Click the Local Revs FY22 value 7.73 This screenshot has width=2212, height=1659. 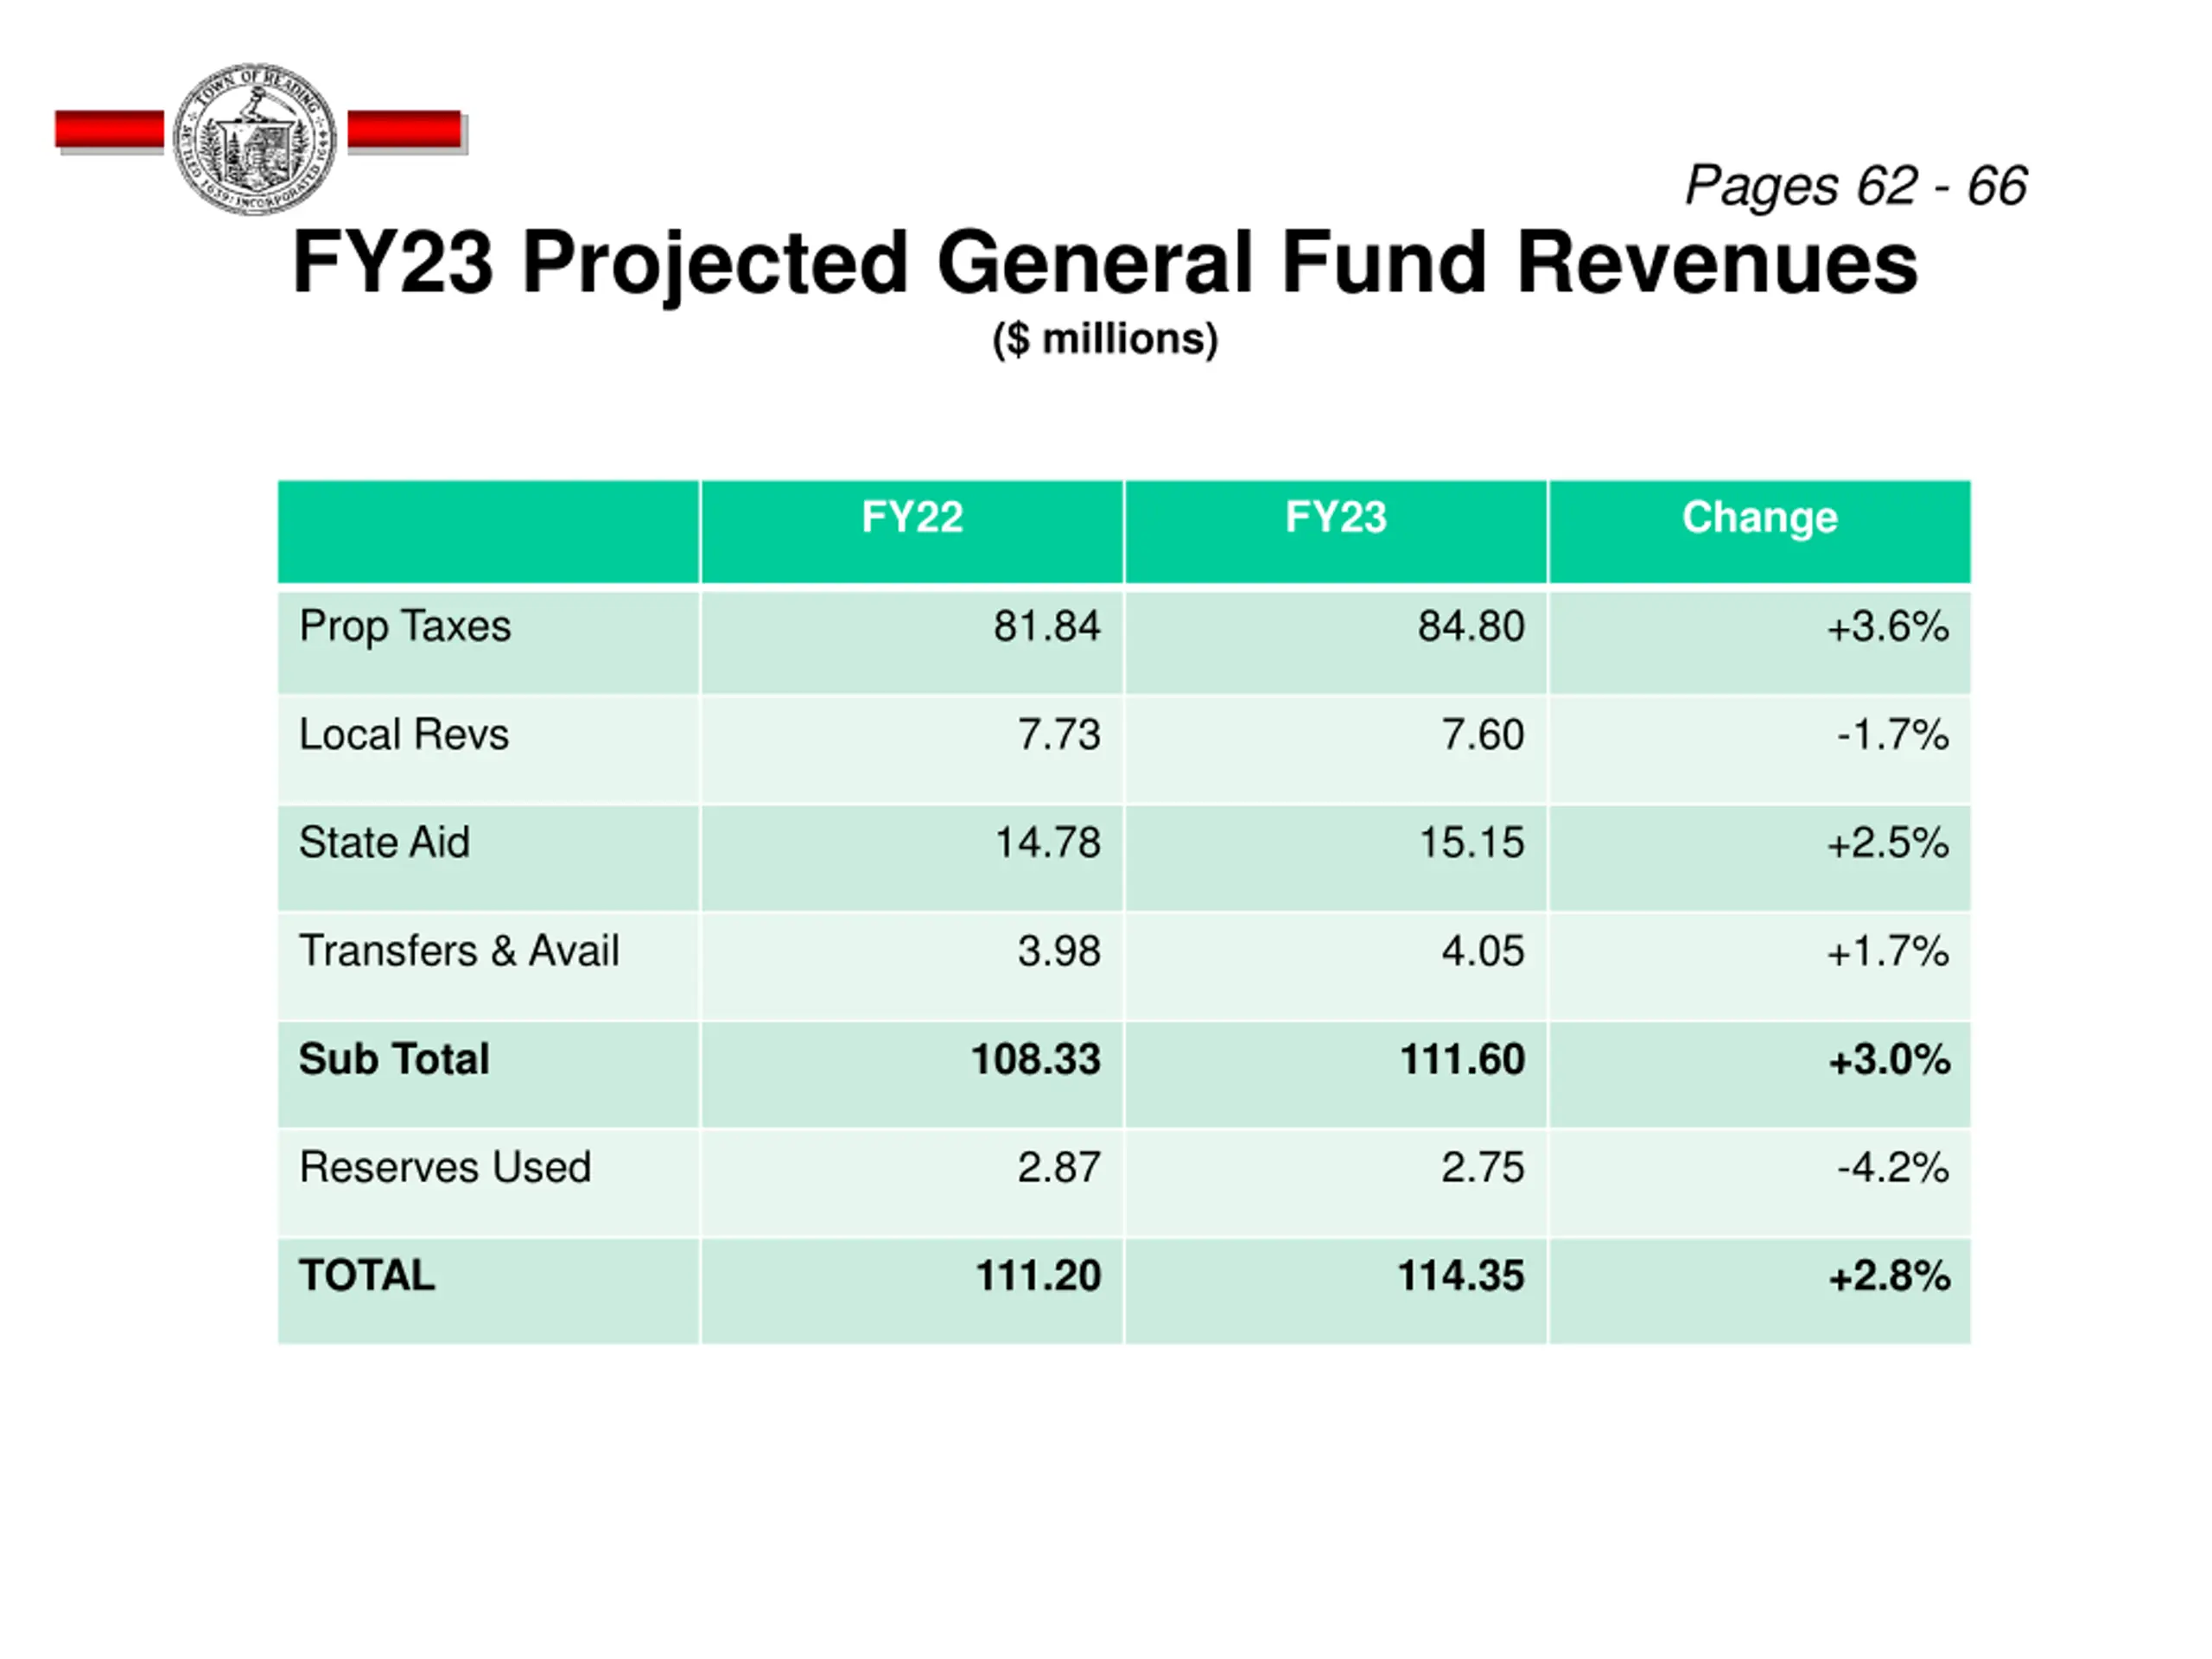click(1059, 735)
